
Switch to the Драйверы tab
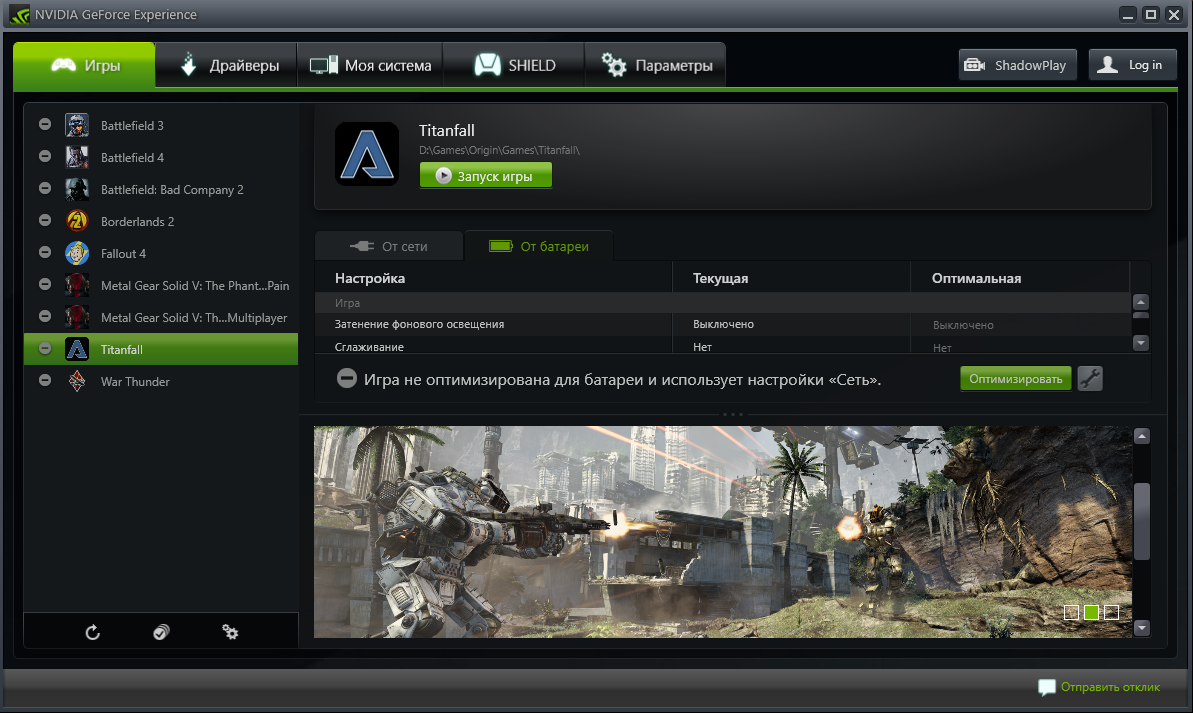coord(226,65)
